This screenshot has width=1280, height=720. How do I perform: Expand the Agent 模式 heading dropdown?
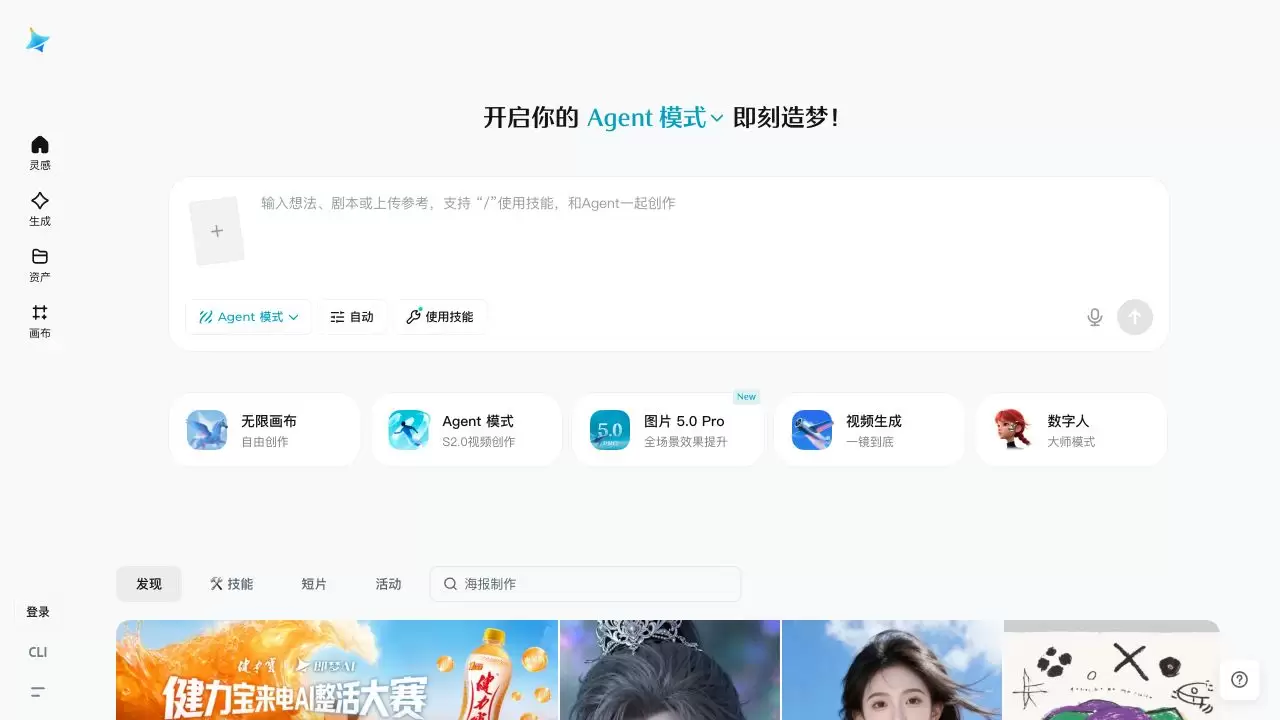tap(655, 118)
